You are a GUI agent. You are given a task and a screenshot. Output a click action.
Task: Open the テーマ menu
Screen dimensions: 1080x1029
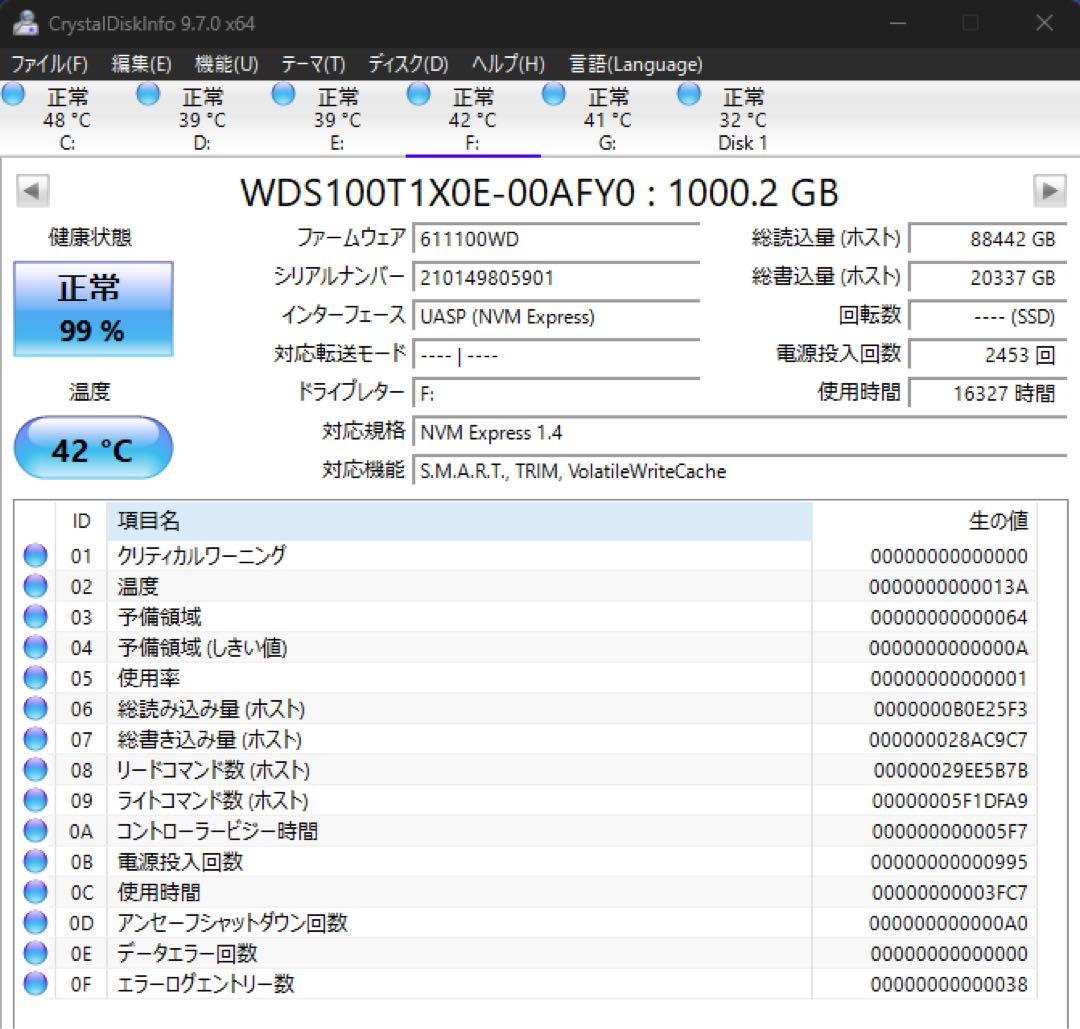point(313,64)
